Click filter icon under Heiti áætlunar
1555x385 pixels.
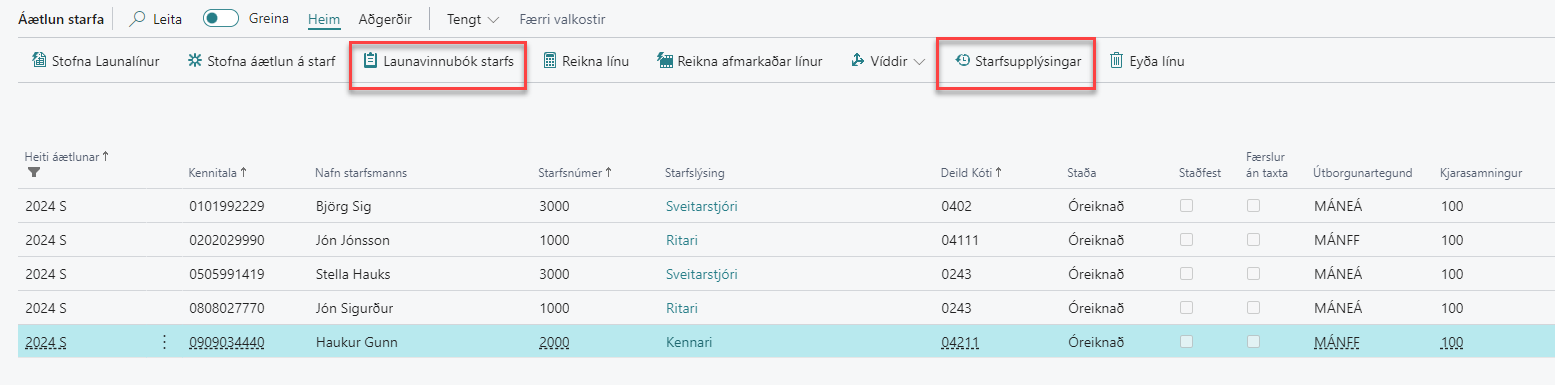32,173
